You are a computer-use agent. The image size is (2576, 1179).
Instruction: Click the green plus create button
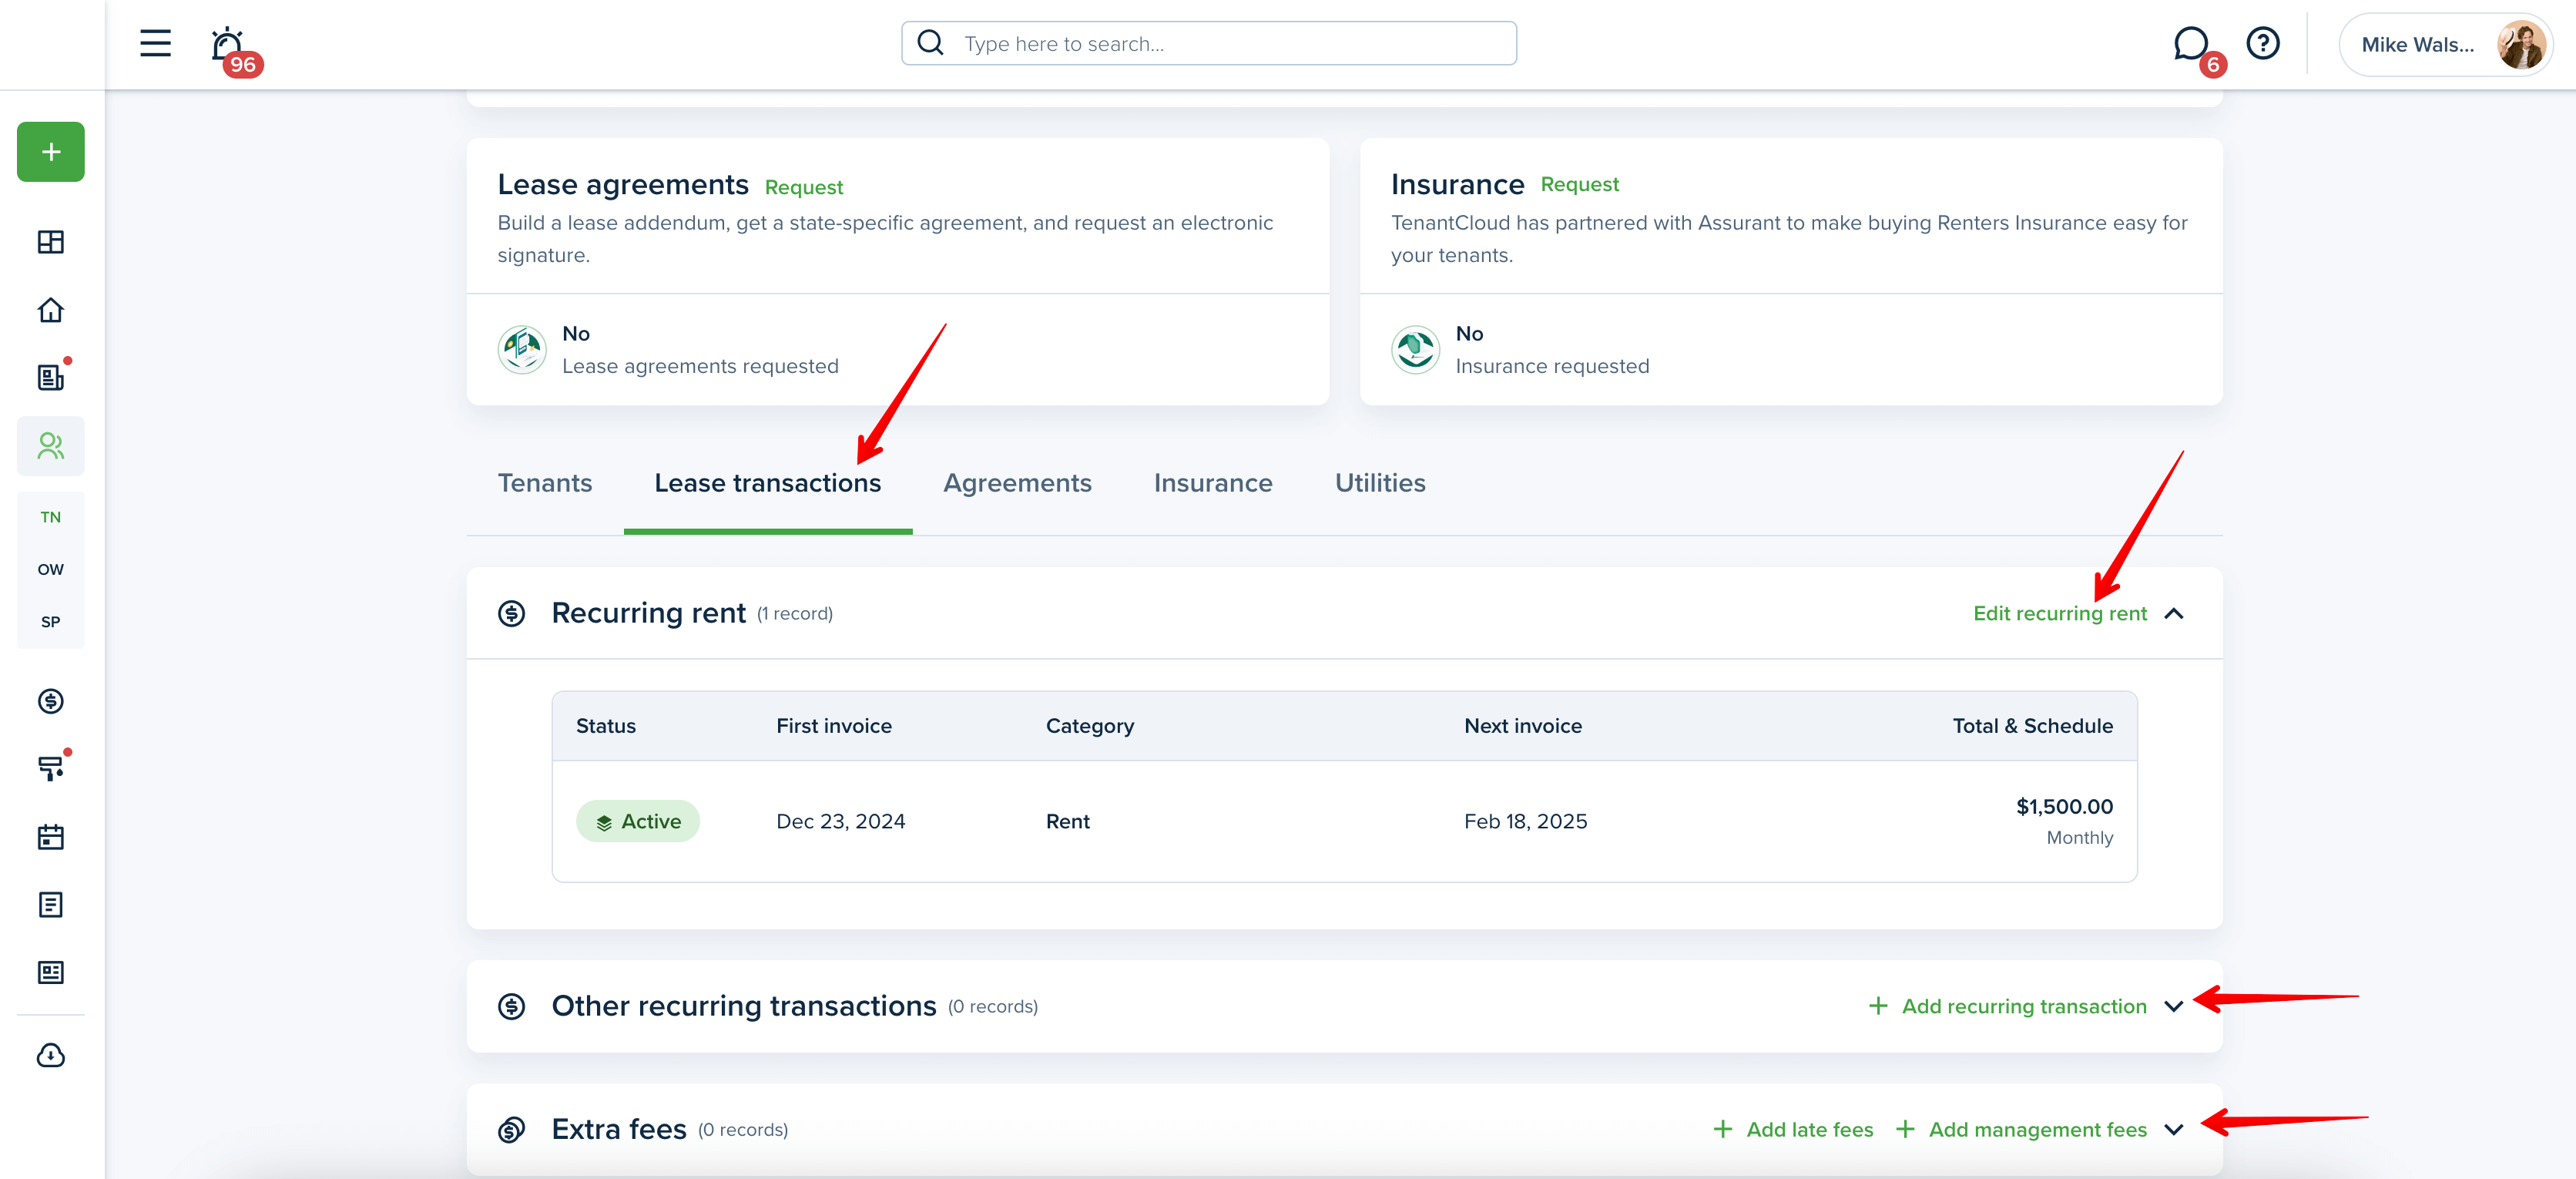pos(51,152)
